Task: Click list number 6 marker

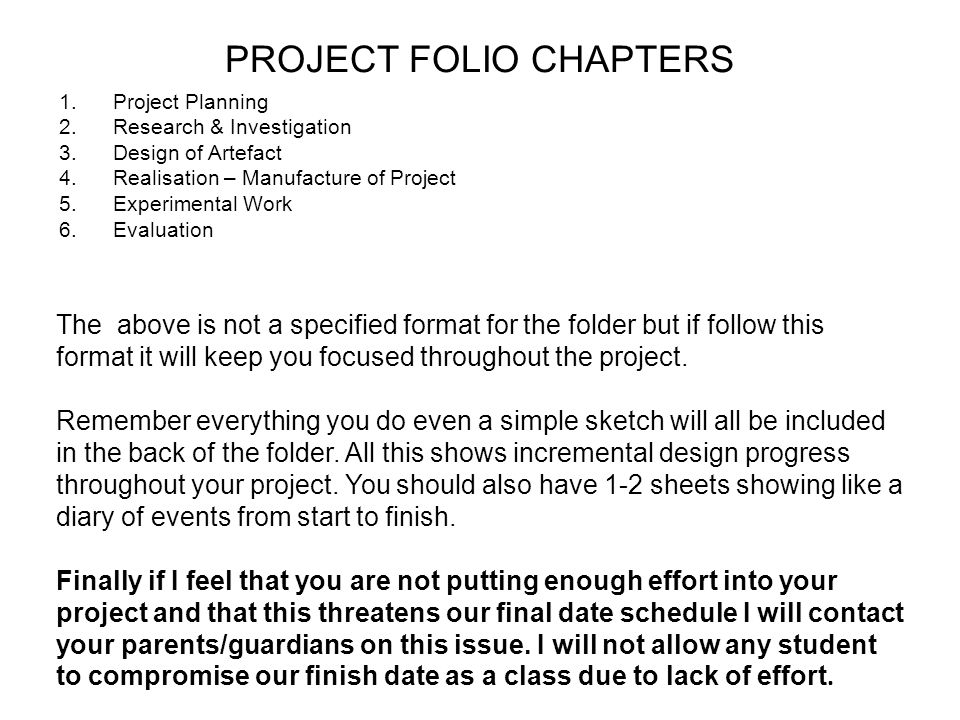Action: 68,230
